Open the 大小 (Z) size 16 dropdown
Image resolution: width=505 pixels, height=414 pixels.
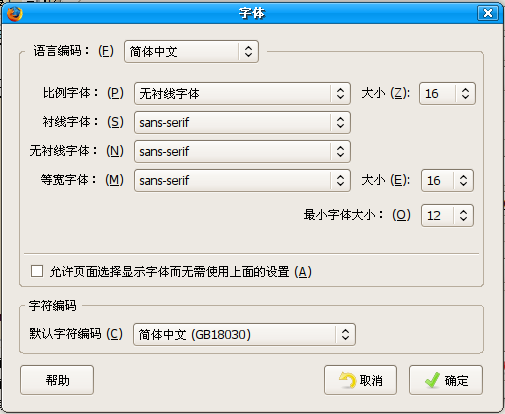(447, 93)
